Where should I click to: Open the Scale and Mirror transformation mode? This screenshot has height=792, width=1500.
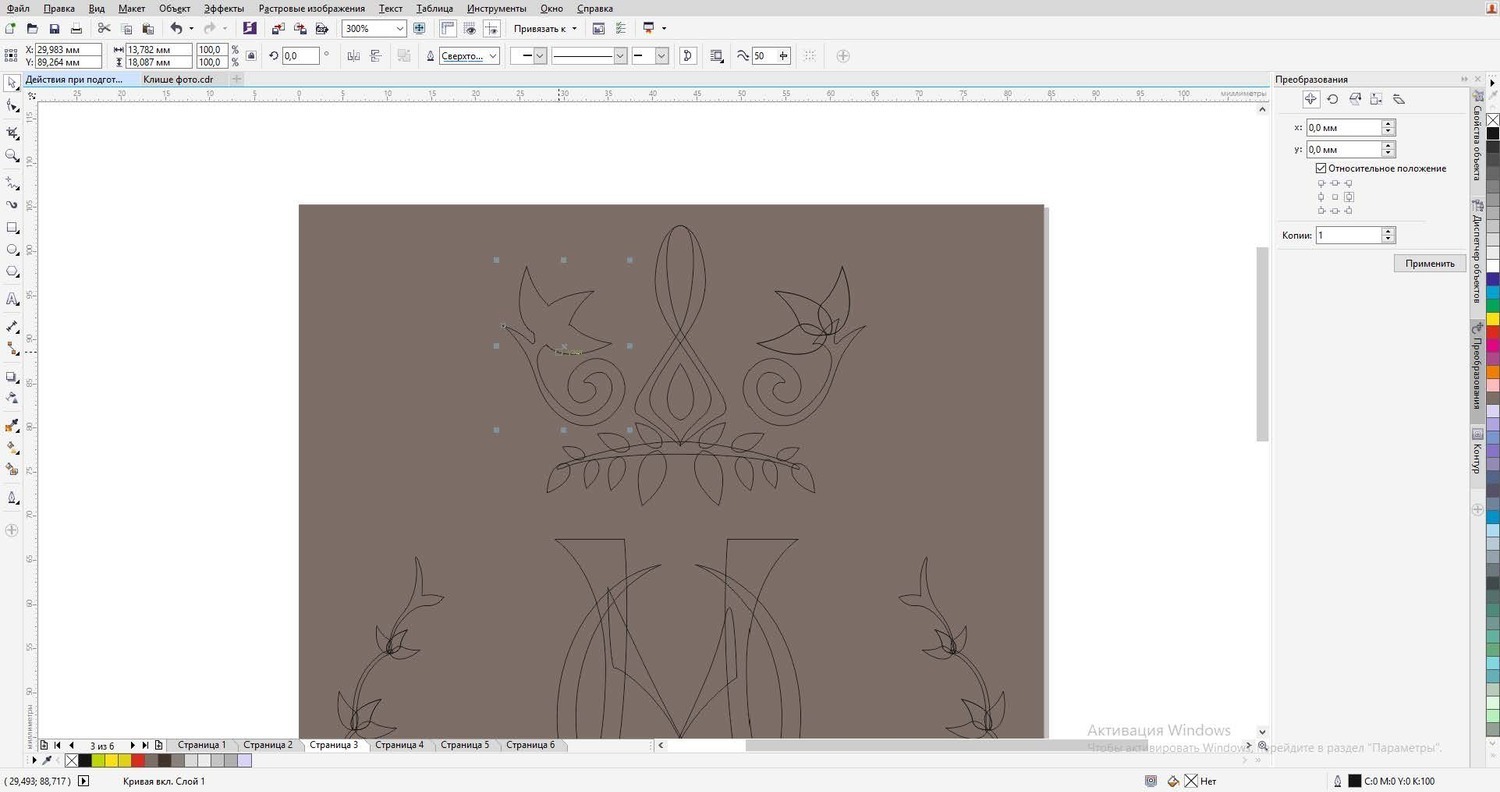[x=1355, y=99]
